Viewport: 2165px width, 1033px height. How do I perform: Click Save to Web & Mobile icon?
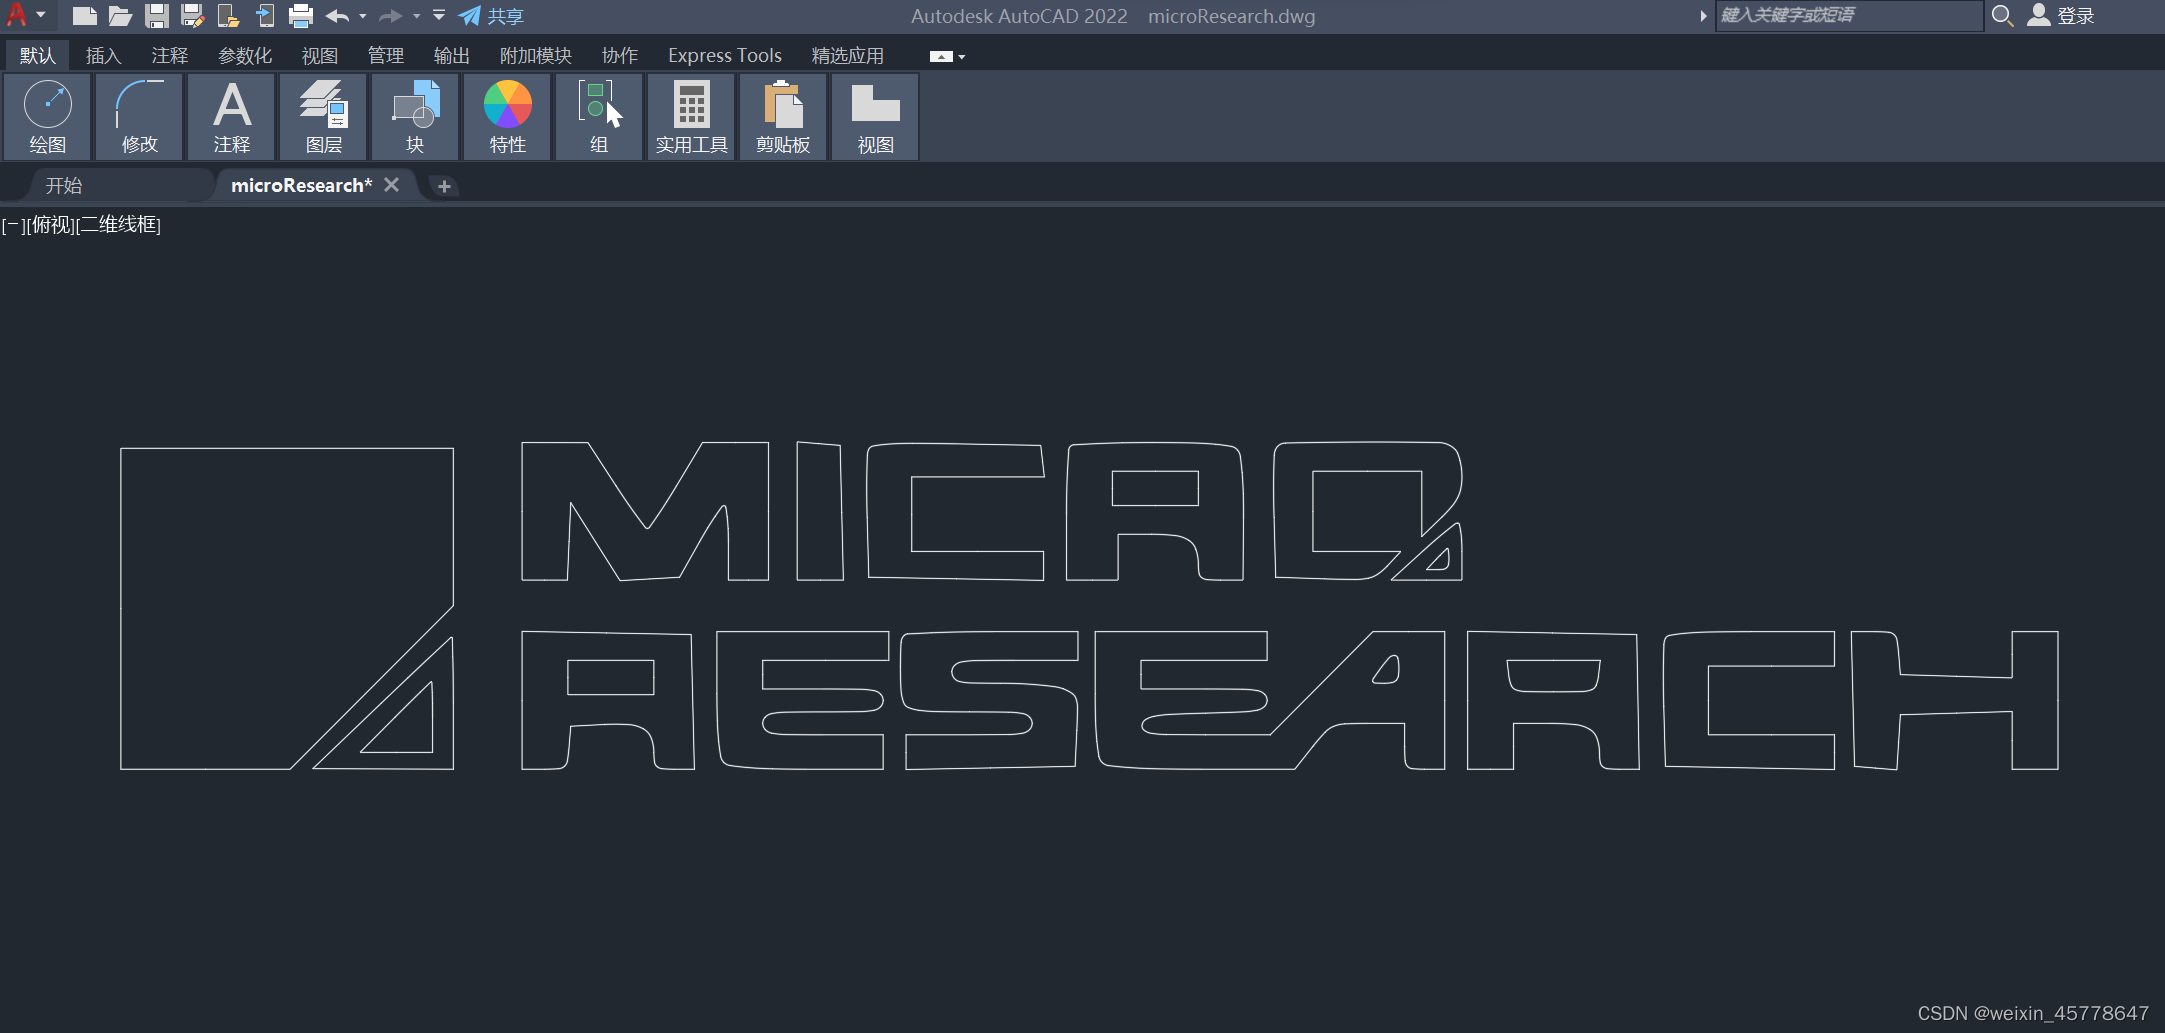(265, 16)
